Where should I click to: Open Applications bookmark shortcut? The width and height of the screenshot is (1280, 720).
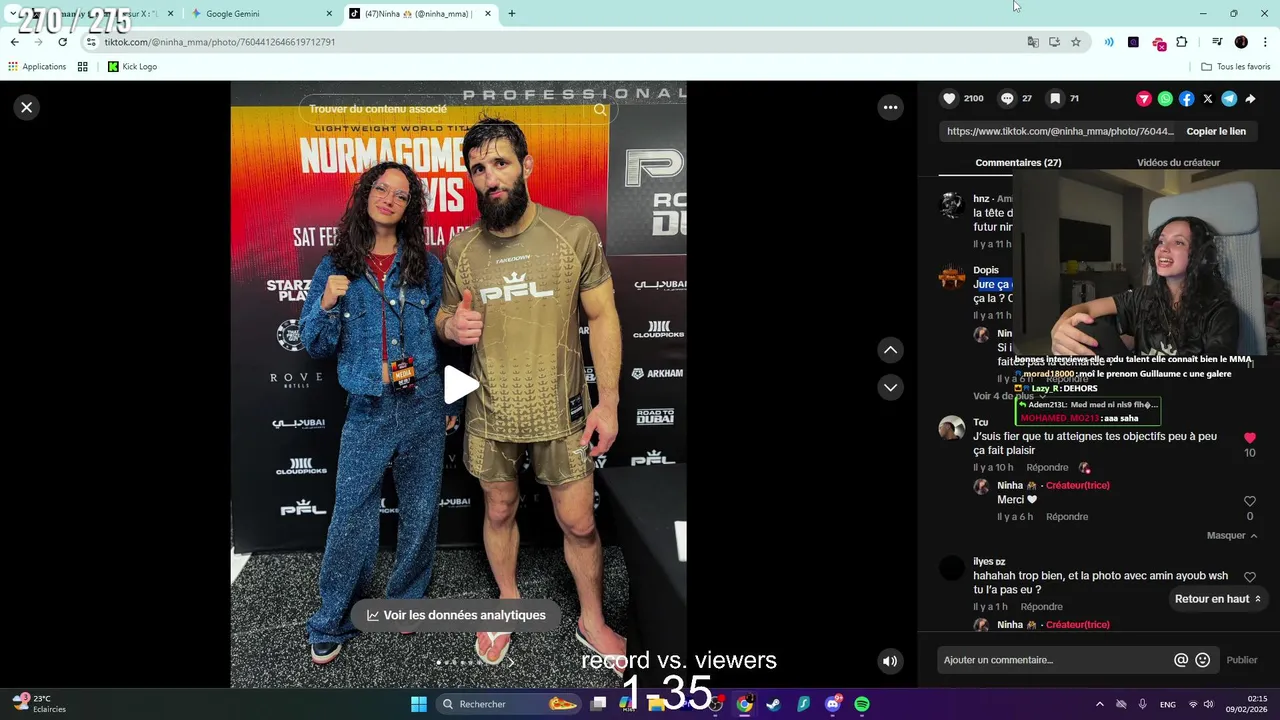pos(37,67)
